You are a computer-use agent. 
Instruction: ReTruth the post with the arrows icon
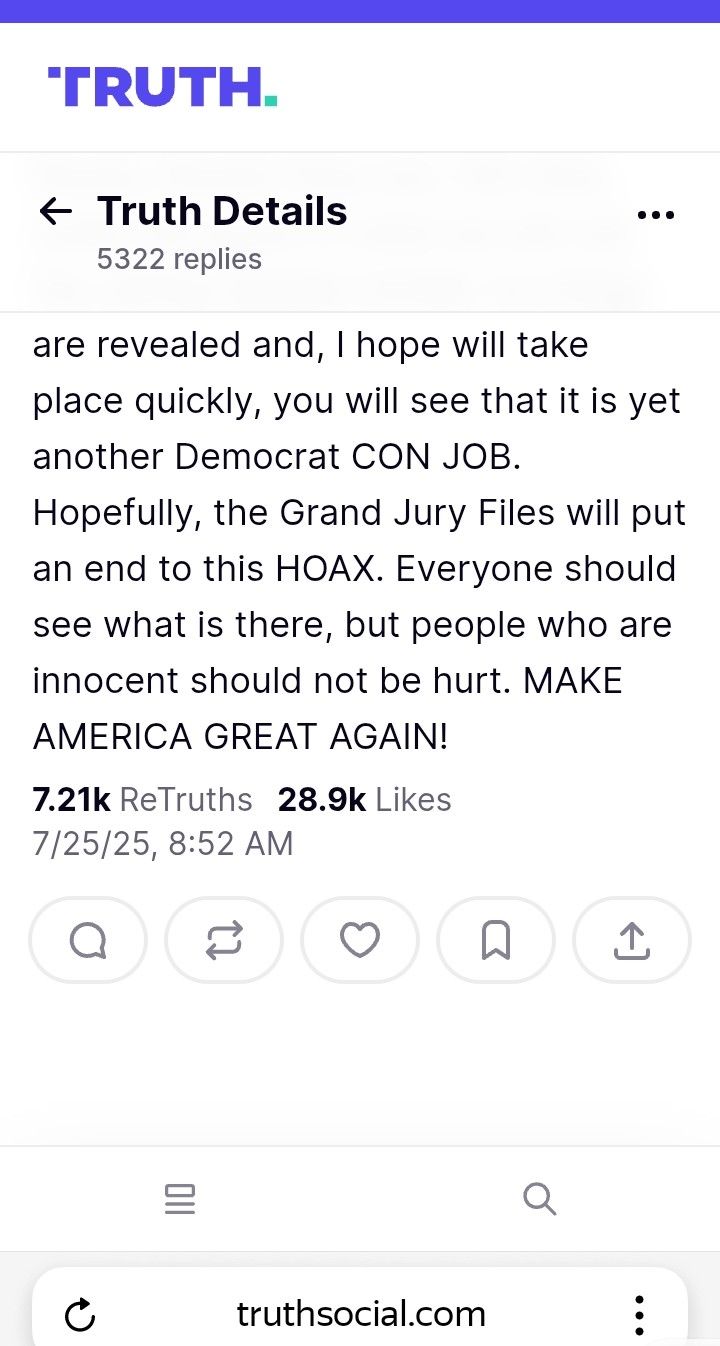click(x=224, y=940)
